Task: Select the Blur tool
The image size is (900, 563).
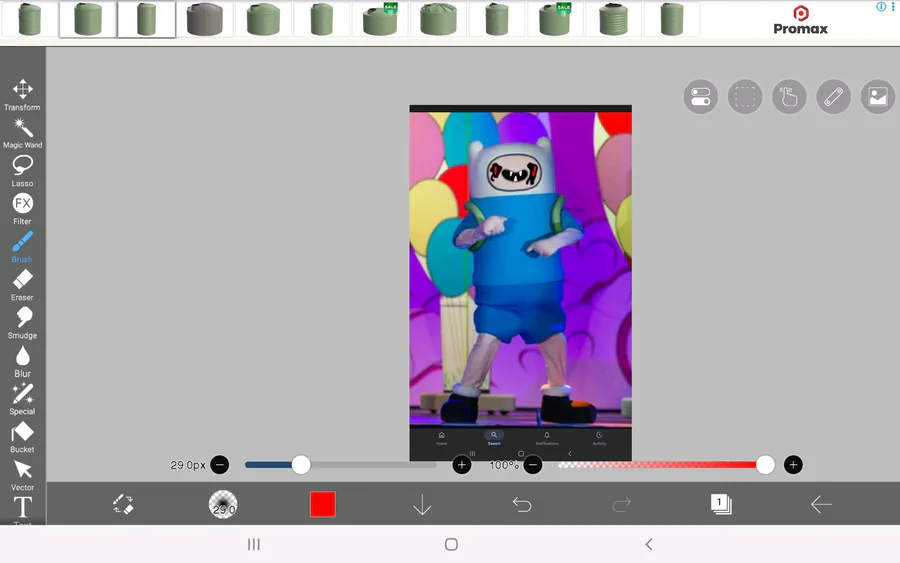Action: coord(22,362)
